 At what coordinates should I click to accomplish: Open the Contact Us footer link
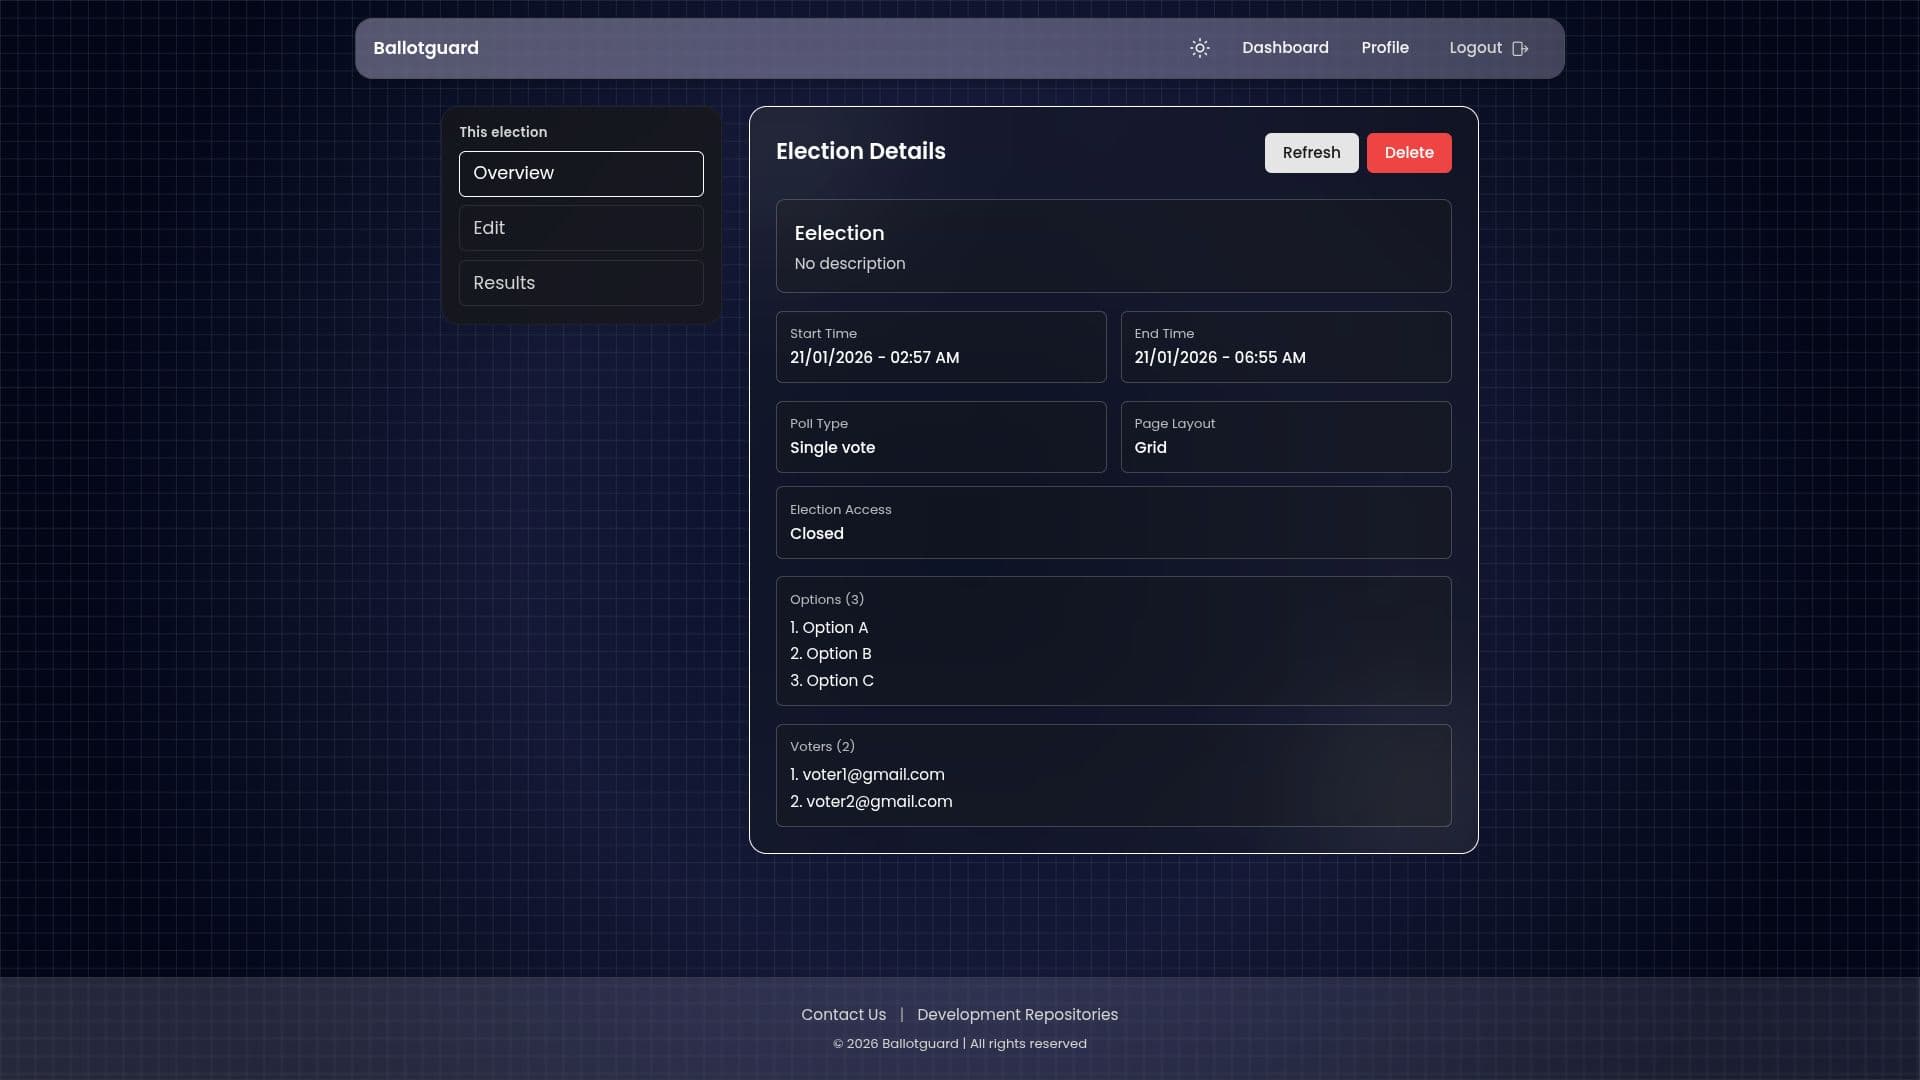tap(842, 1014)
